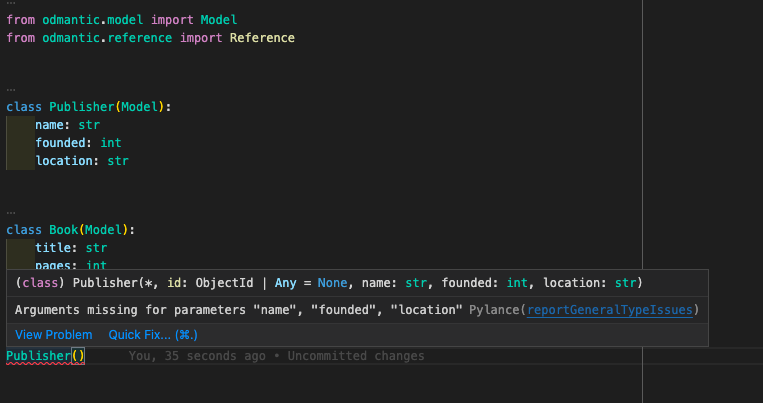This screenshot has height=403, width=763.
Task: Click the 'name: str' field line
Action: [68, 125]
